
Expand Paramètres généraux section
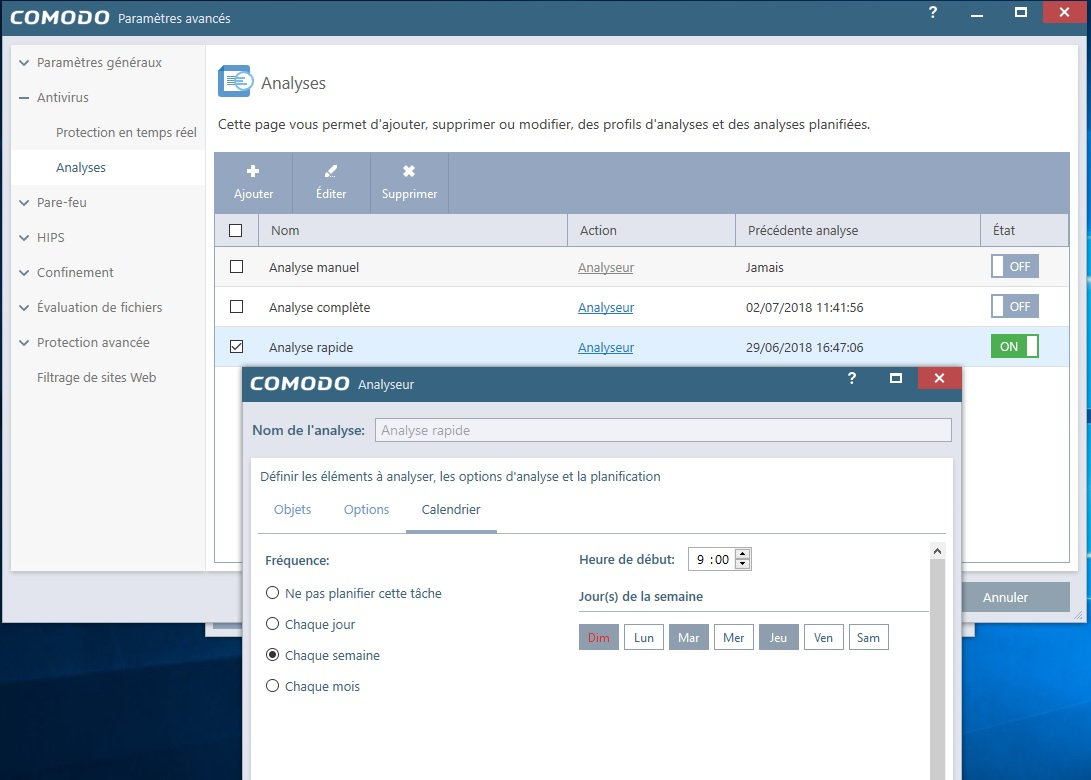24,63
